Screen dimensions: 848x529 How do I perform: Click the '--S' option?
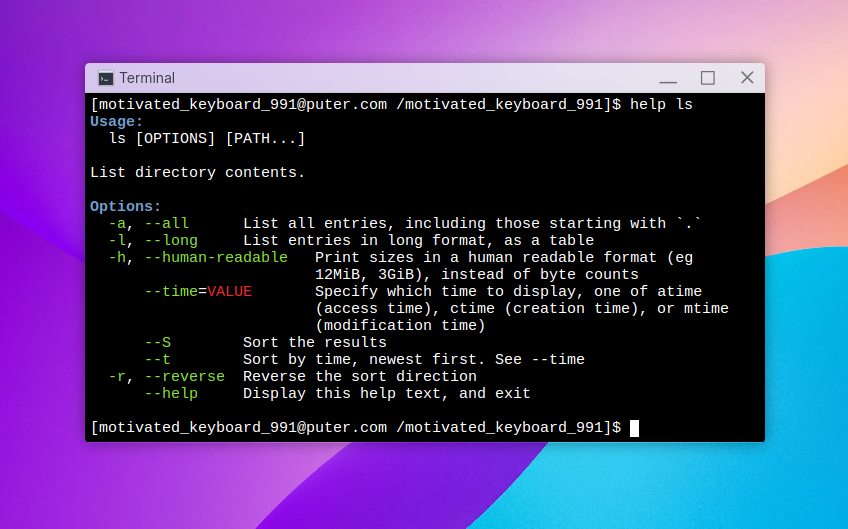click(157, 342)
